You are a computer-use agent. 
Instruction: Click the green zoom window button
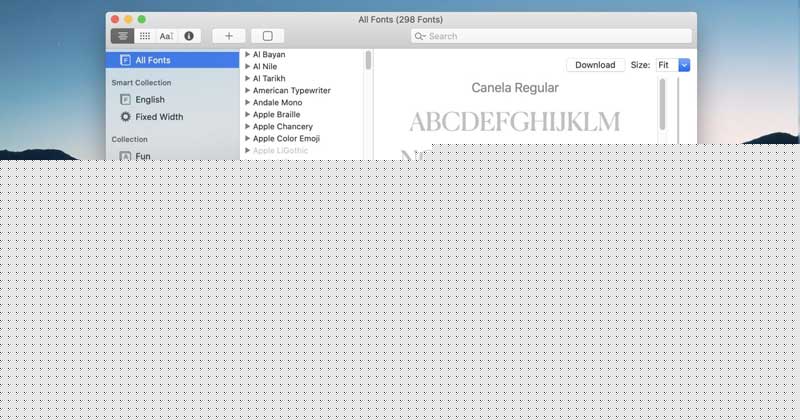[142, 19]
